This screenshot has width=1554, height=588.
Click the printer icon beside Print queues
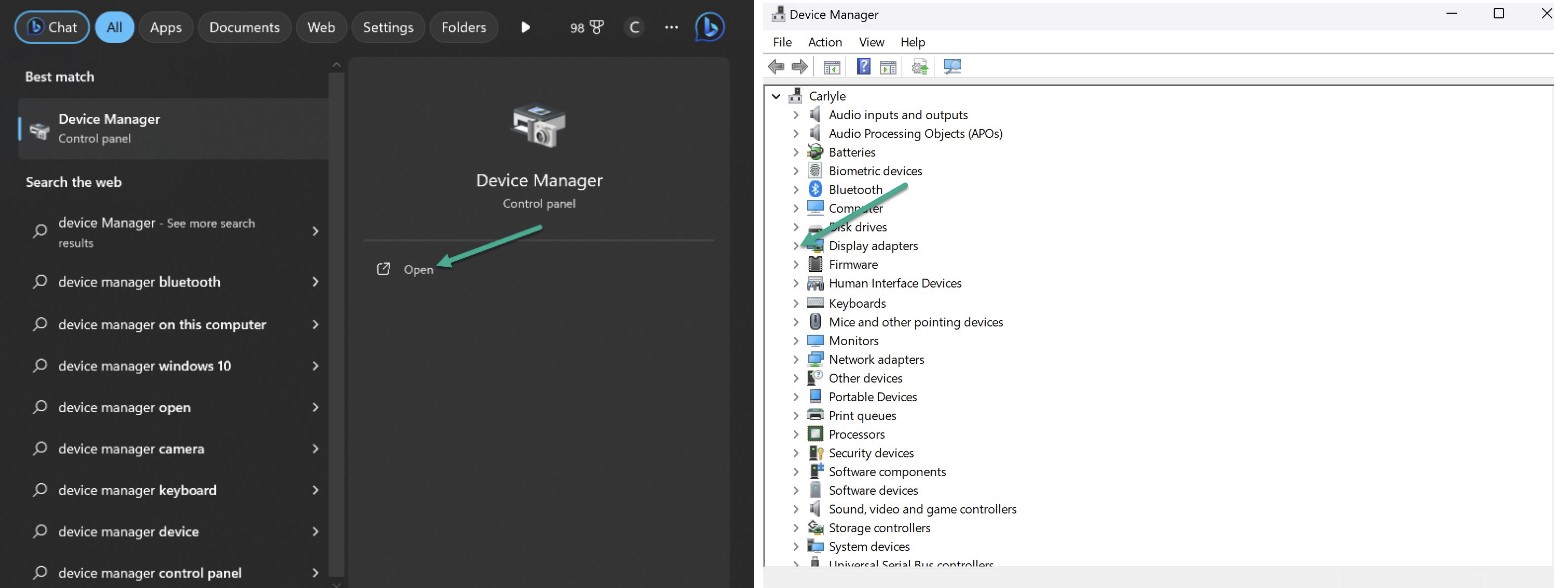tap(815, 416)
